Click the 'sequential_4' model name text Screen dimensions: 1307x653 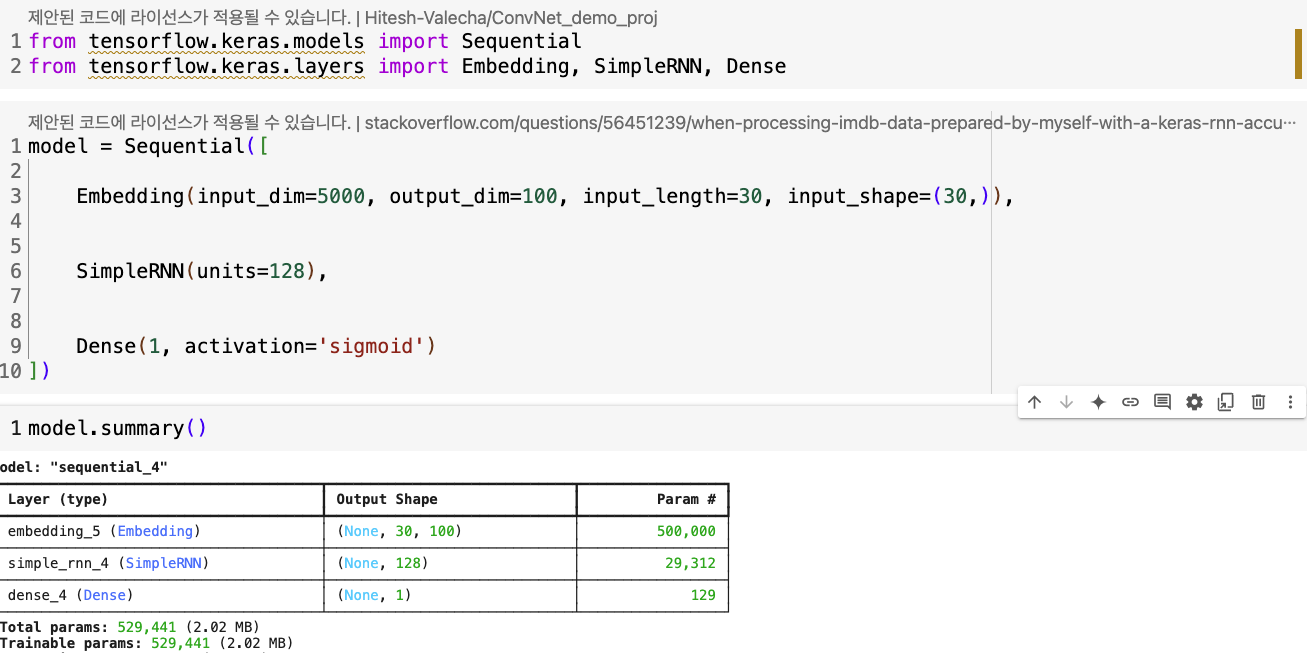tap(109, 467)
